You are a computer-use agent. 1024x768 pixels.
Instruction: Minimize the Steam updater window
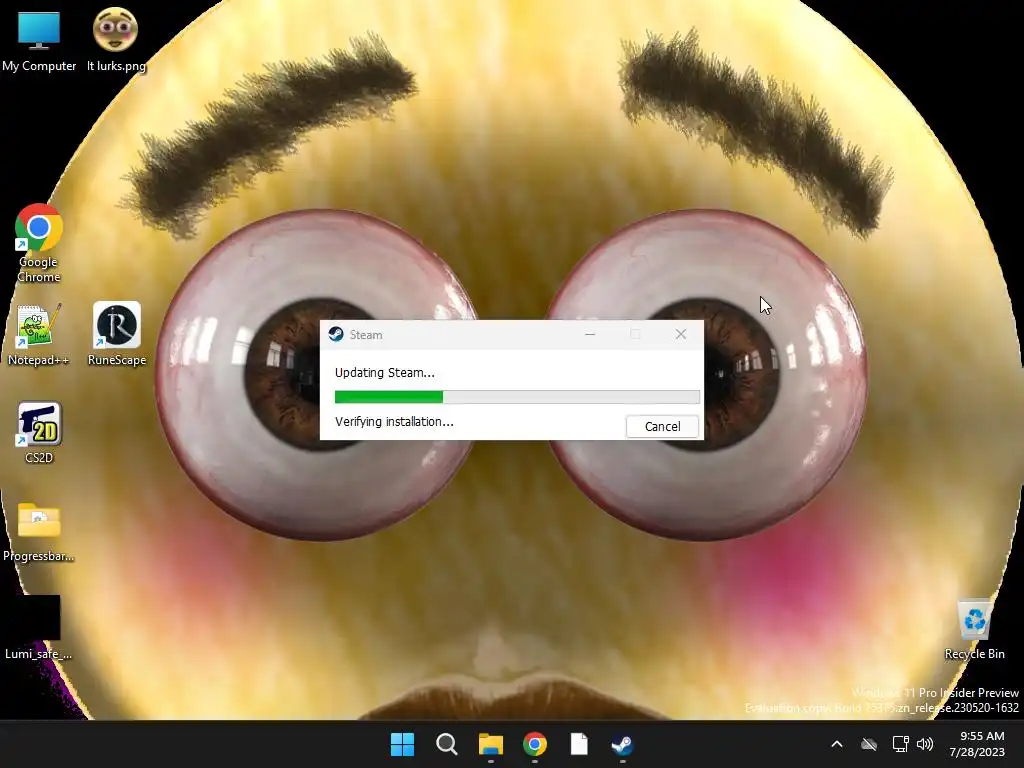point(590,334)
